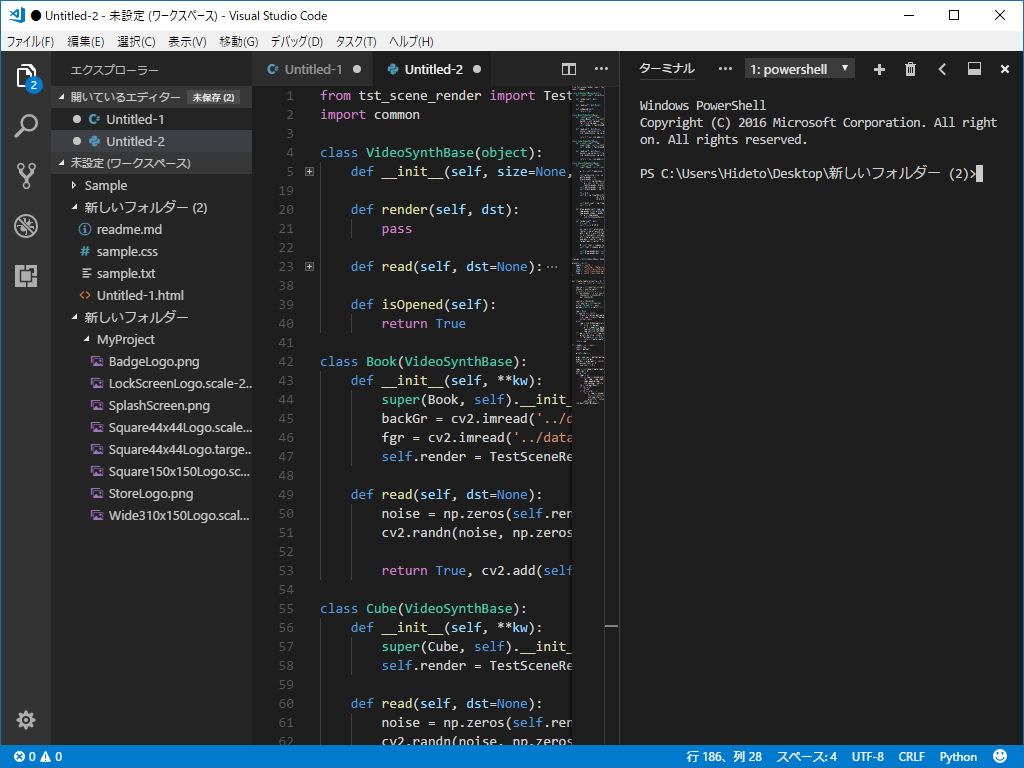The image size is (1024, 768).
Task: Open LockScreenLogo.scale file in explorer
Action: coord(152,383)
